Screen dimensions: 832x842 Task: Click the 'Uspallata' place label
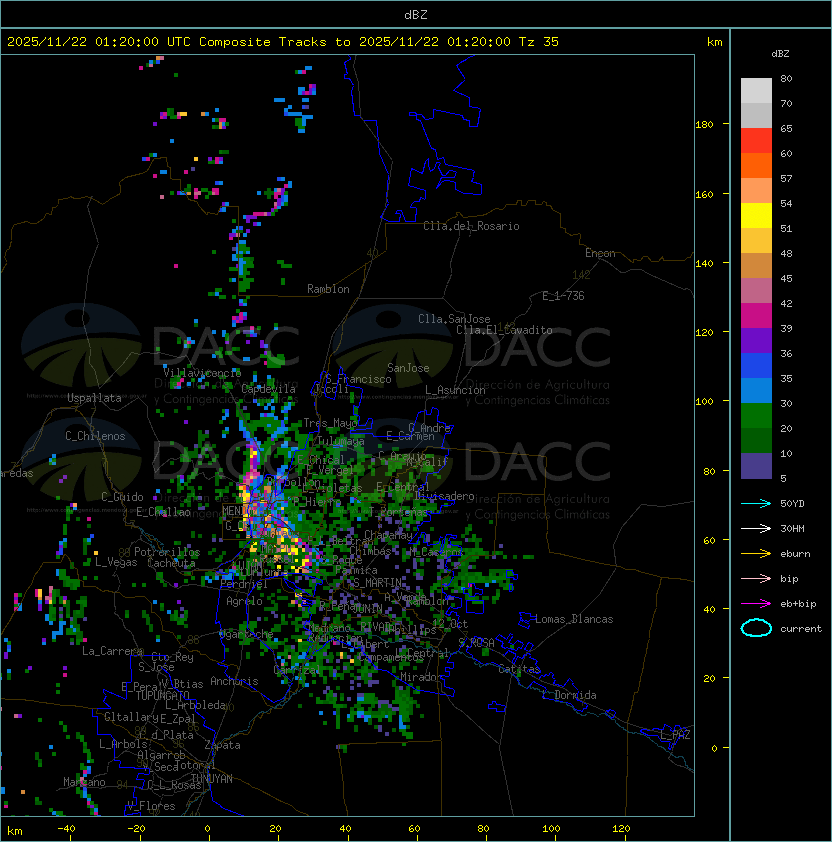point(94,398)
